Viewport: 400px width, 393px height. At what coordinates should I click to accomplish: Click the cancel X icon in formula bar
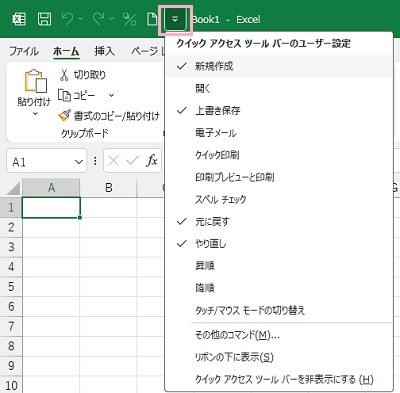click(x=113, y=161)
